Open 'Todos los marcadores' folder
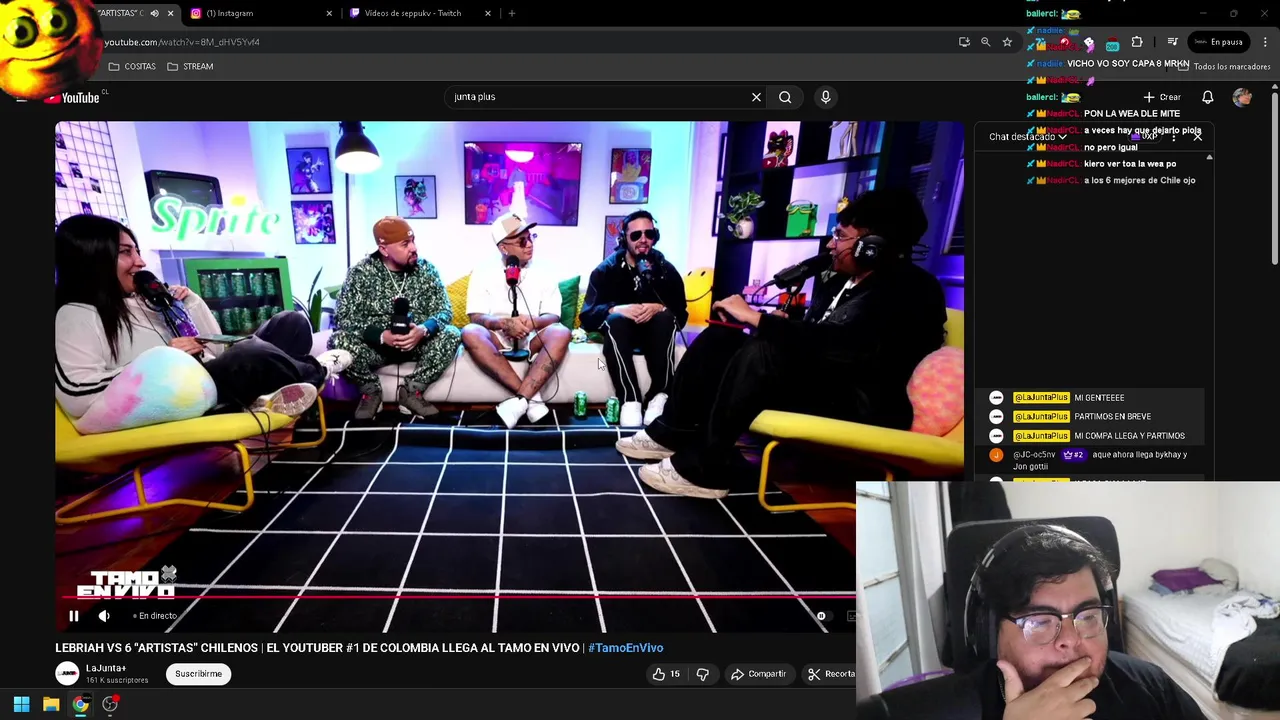Viewport: 1280px width, 720px height. click(1224, 66)
